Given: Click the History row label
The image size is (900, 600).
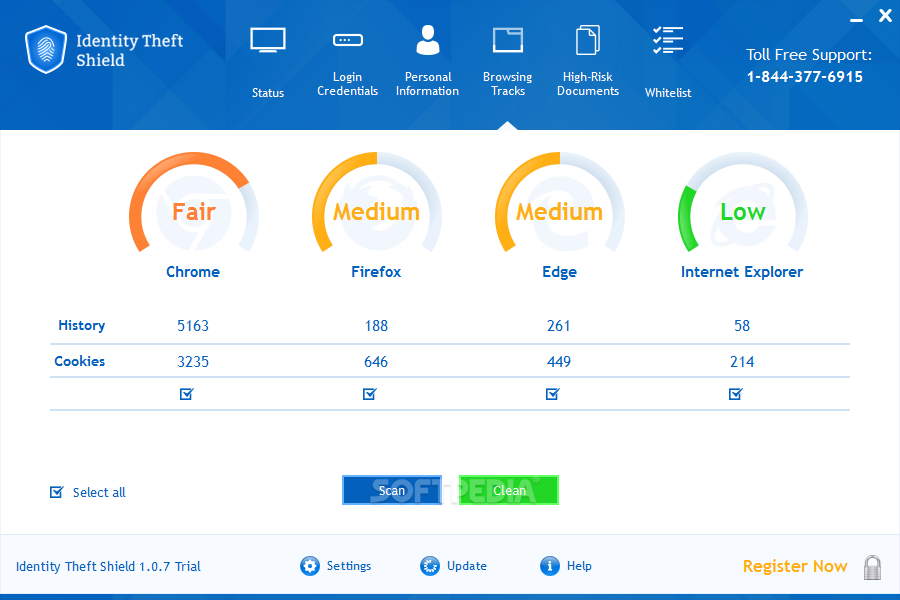Looking at the screenshot, I should [x=82, y=326].
